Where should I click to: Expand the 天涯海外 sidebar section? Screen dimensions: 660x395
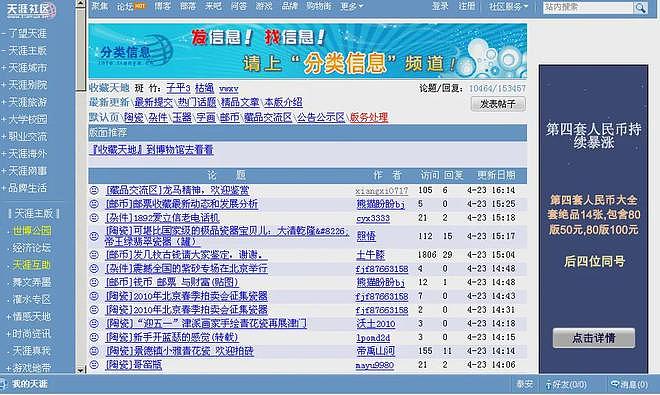pos(3,154)
